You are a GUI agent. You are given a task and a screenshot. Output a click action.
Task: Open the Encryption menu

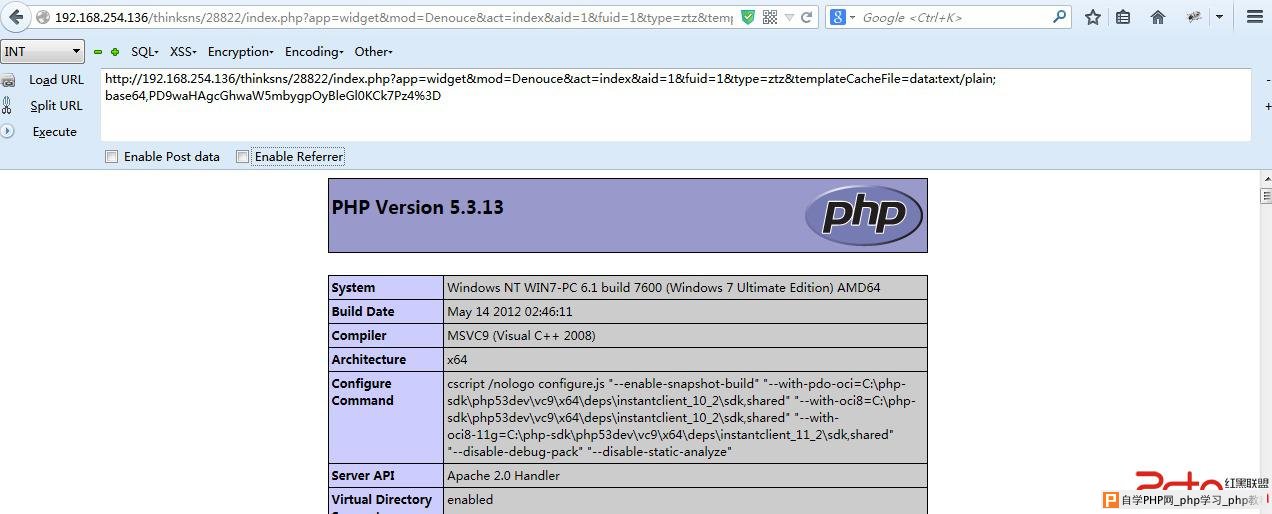click(x=241, y=52)
